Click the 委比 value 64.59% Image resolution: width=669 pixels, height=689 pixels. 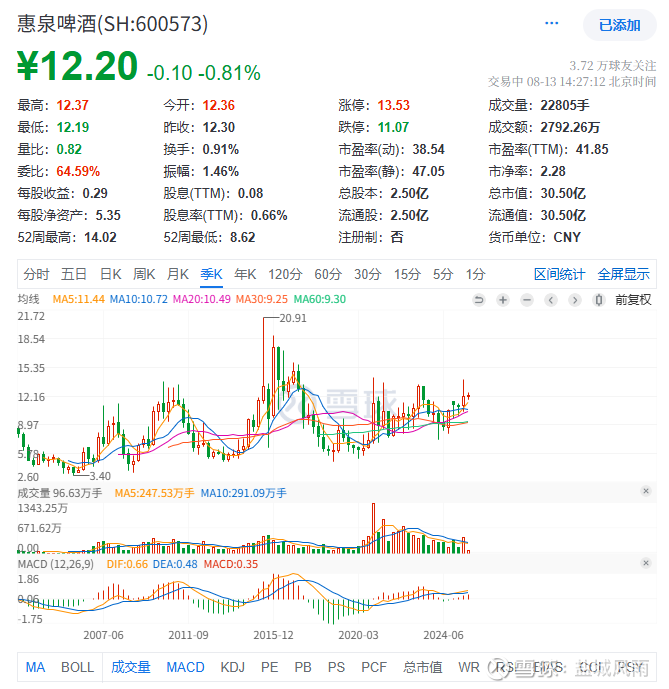tap(78, 171)
